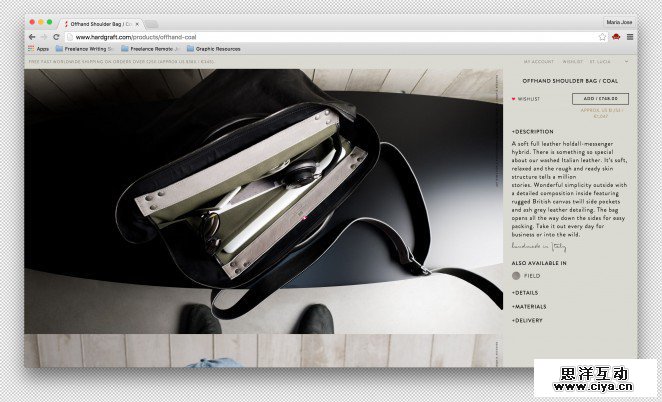
Task: Collapse the Description section
Action: 532,131
